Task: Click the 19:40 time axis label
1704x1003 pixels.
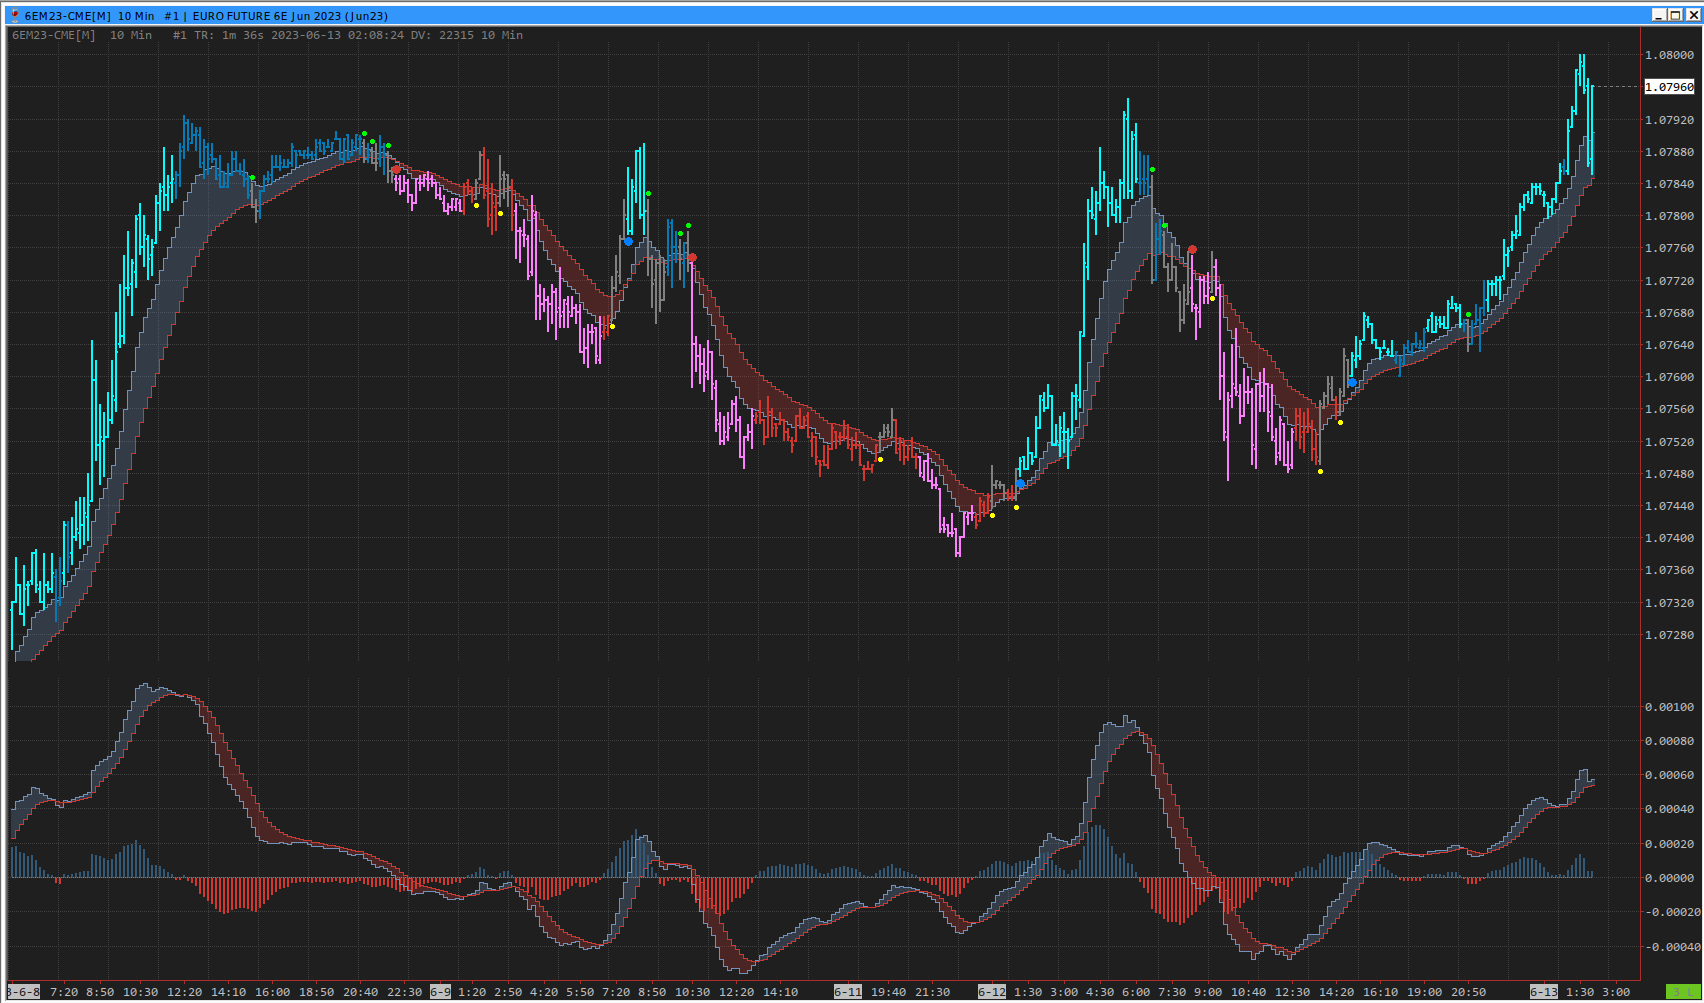Action: 888,992
